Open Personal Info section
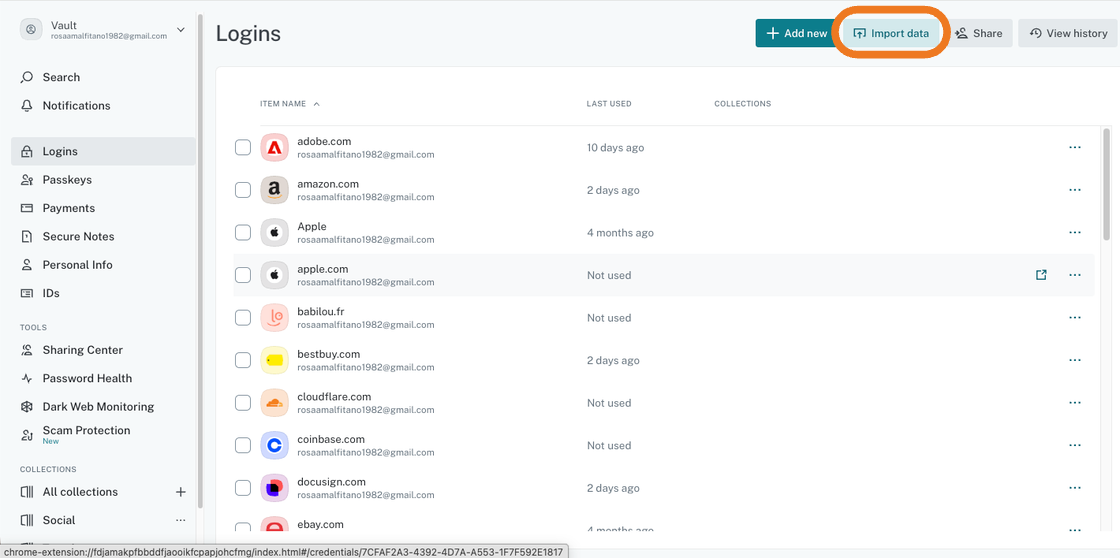The height and width of the screenshot is (558, 1120). click(x=104, y=265)
